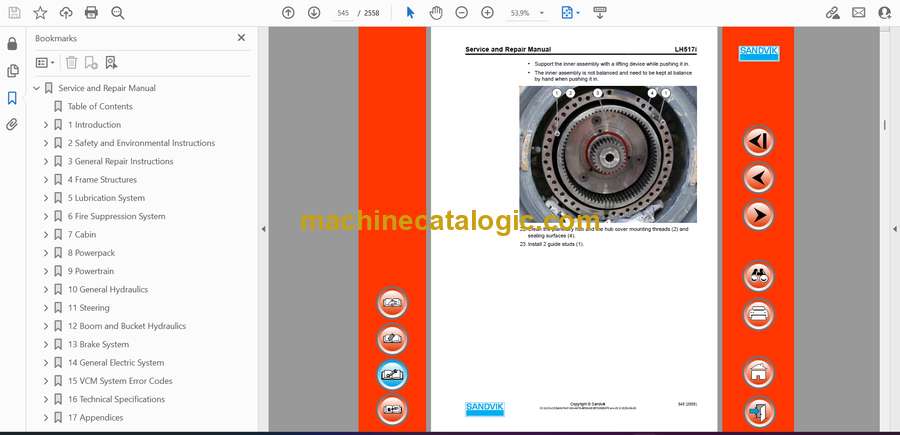Click the scrolling mode keyboard icon

point(600,13)
